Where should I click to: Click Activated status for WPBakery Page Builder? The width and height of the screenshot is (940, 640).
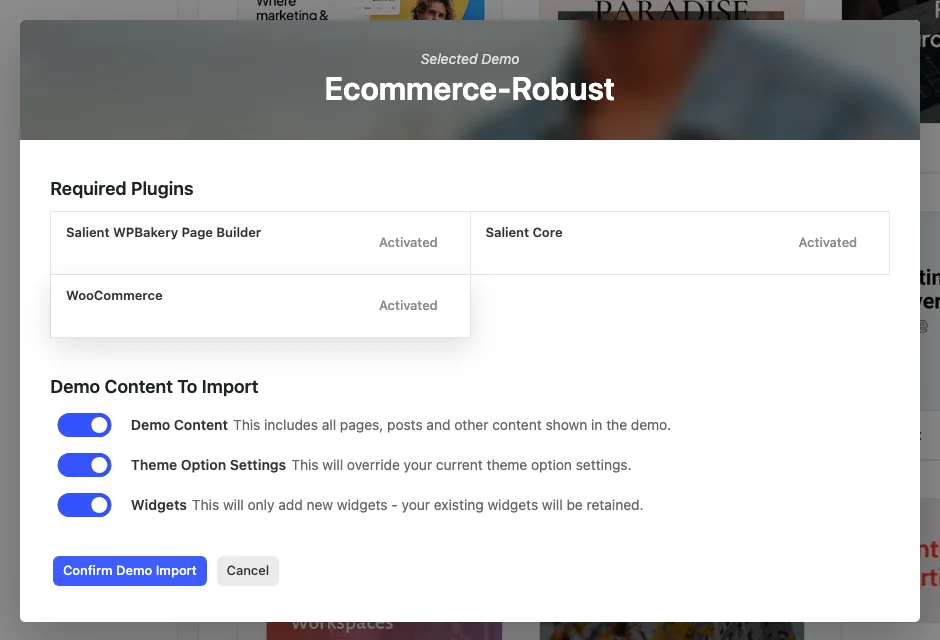click(408, 243)
